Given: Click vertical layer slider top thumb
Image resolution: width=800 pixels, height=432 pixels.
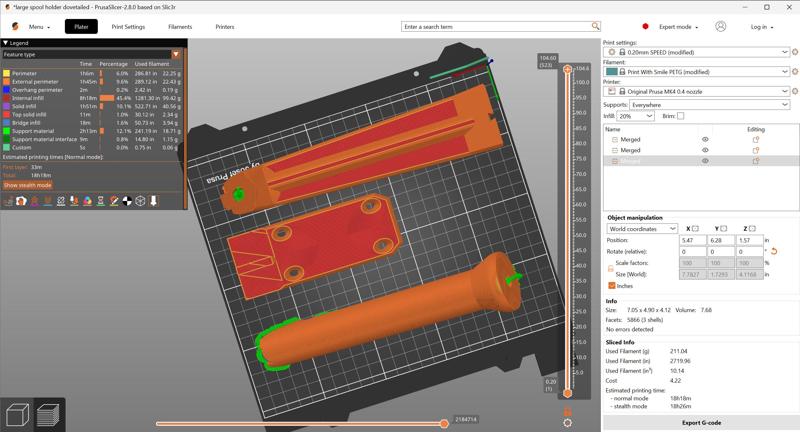Looking at the screenshot, I should tap(567, 69).
